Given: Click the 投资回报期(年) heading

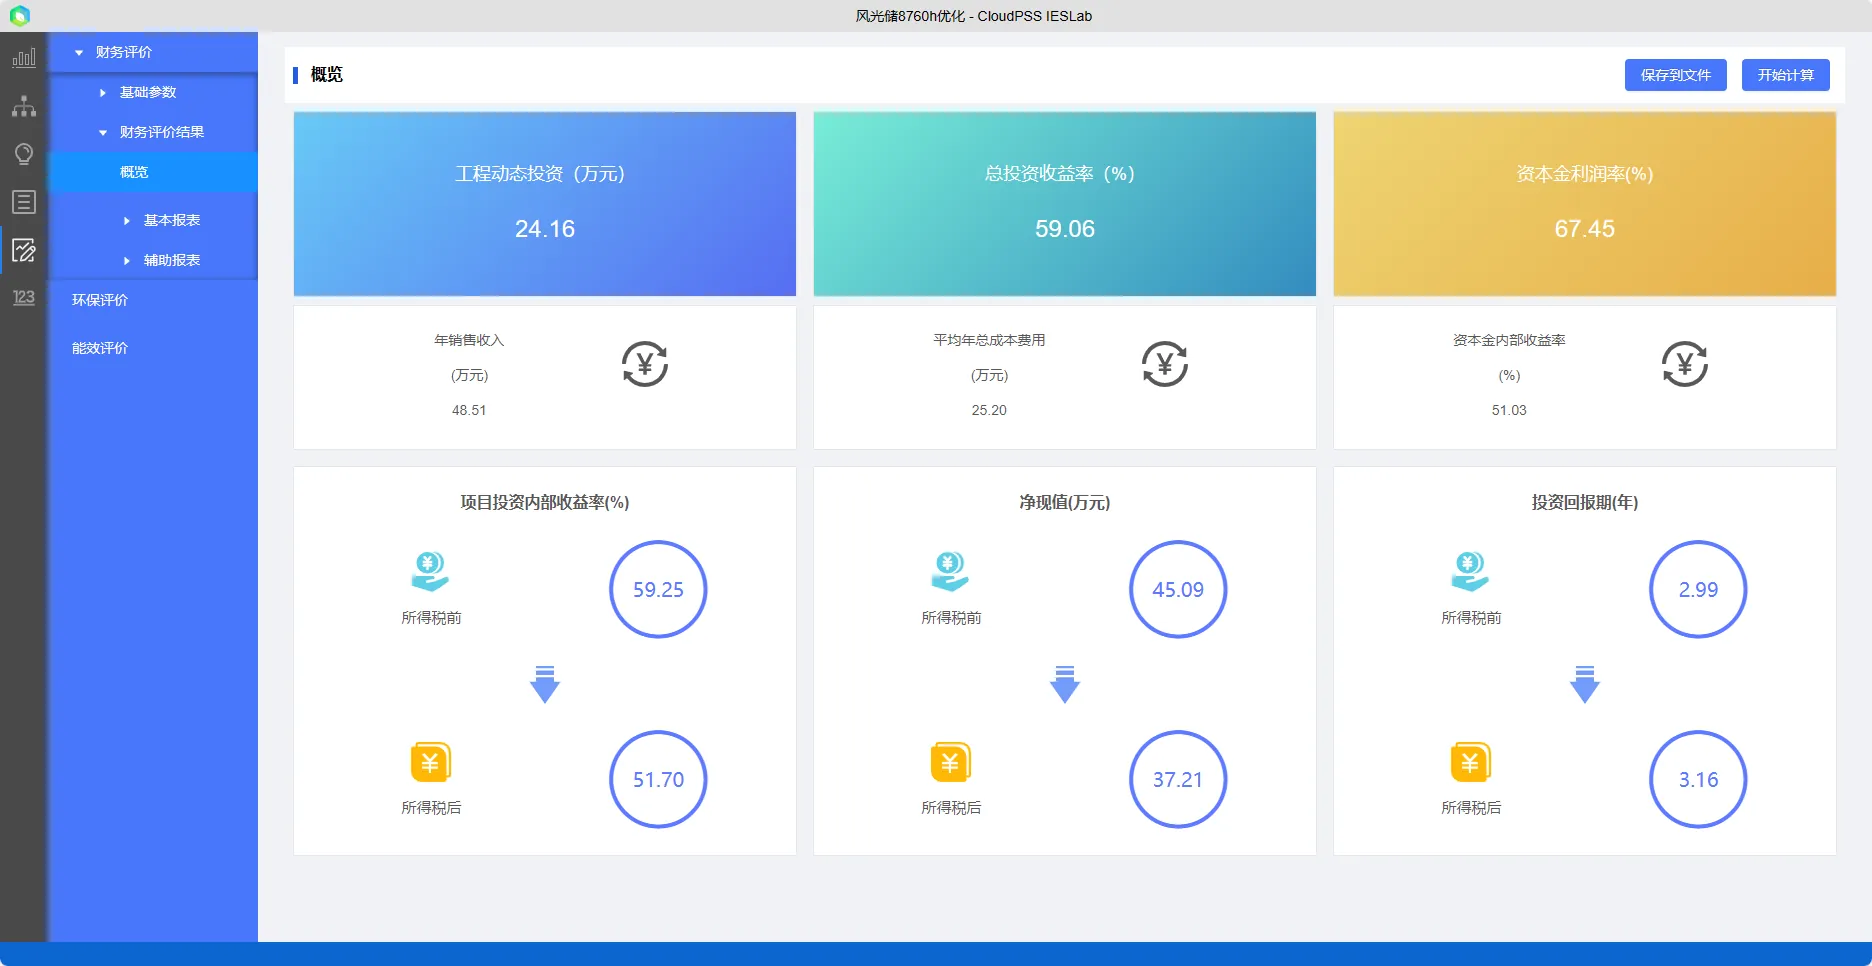Looking at the screenshot, I should tap(1585, 502).
